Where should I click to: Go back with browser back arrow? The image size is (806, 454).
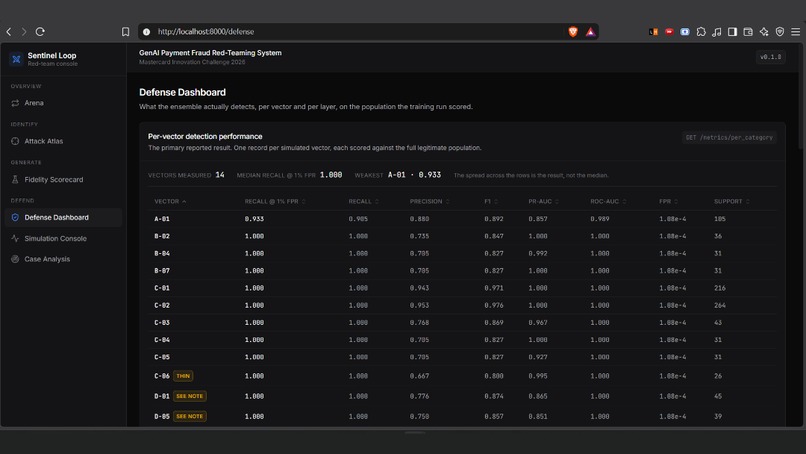[9, 32]
